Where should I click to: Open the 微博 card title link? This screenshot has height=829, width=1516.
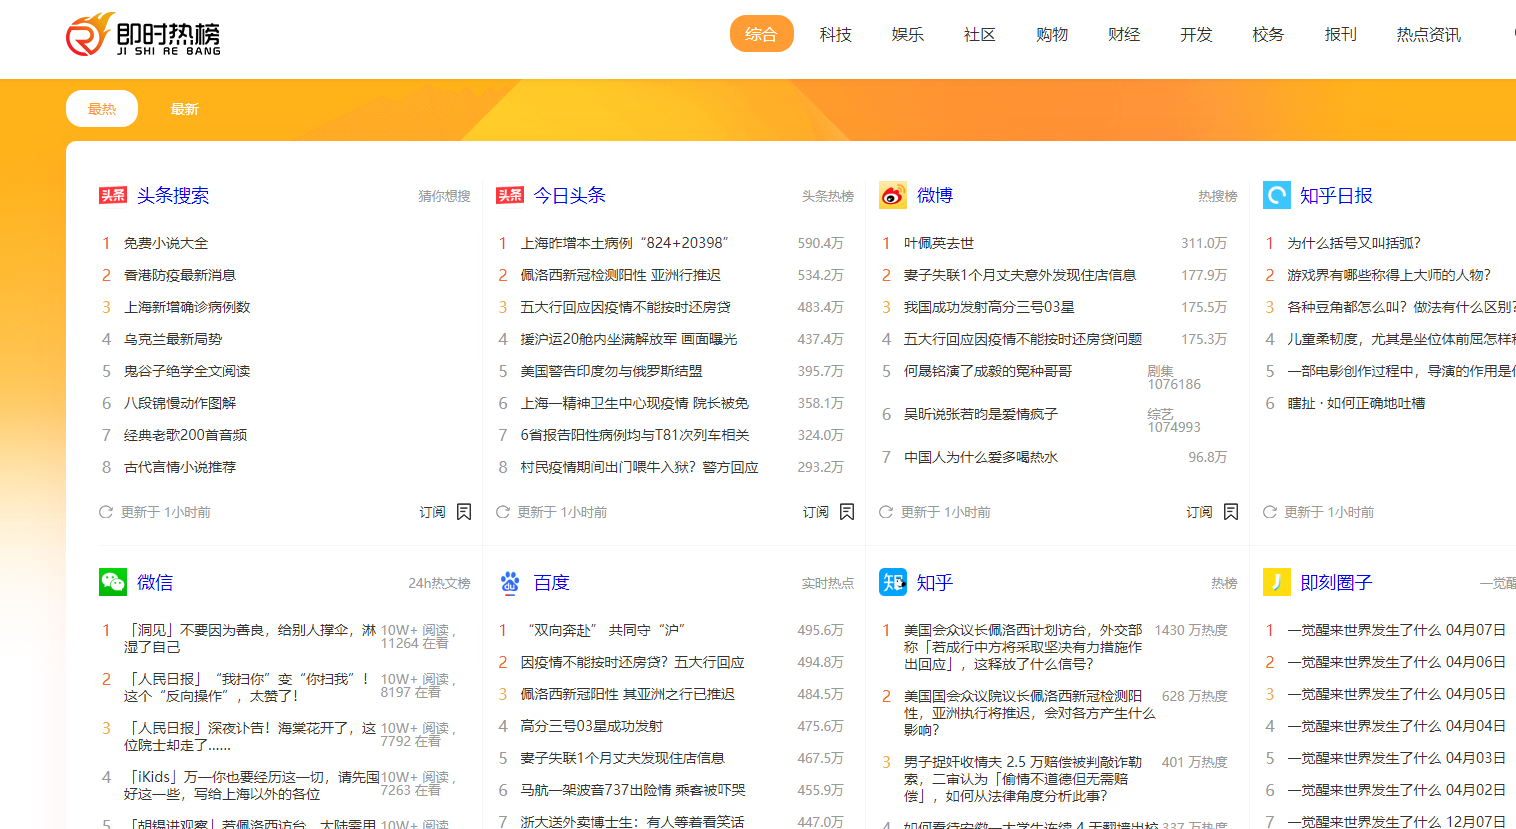click(x=935, y=195)
